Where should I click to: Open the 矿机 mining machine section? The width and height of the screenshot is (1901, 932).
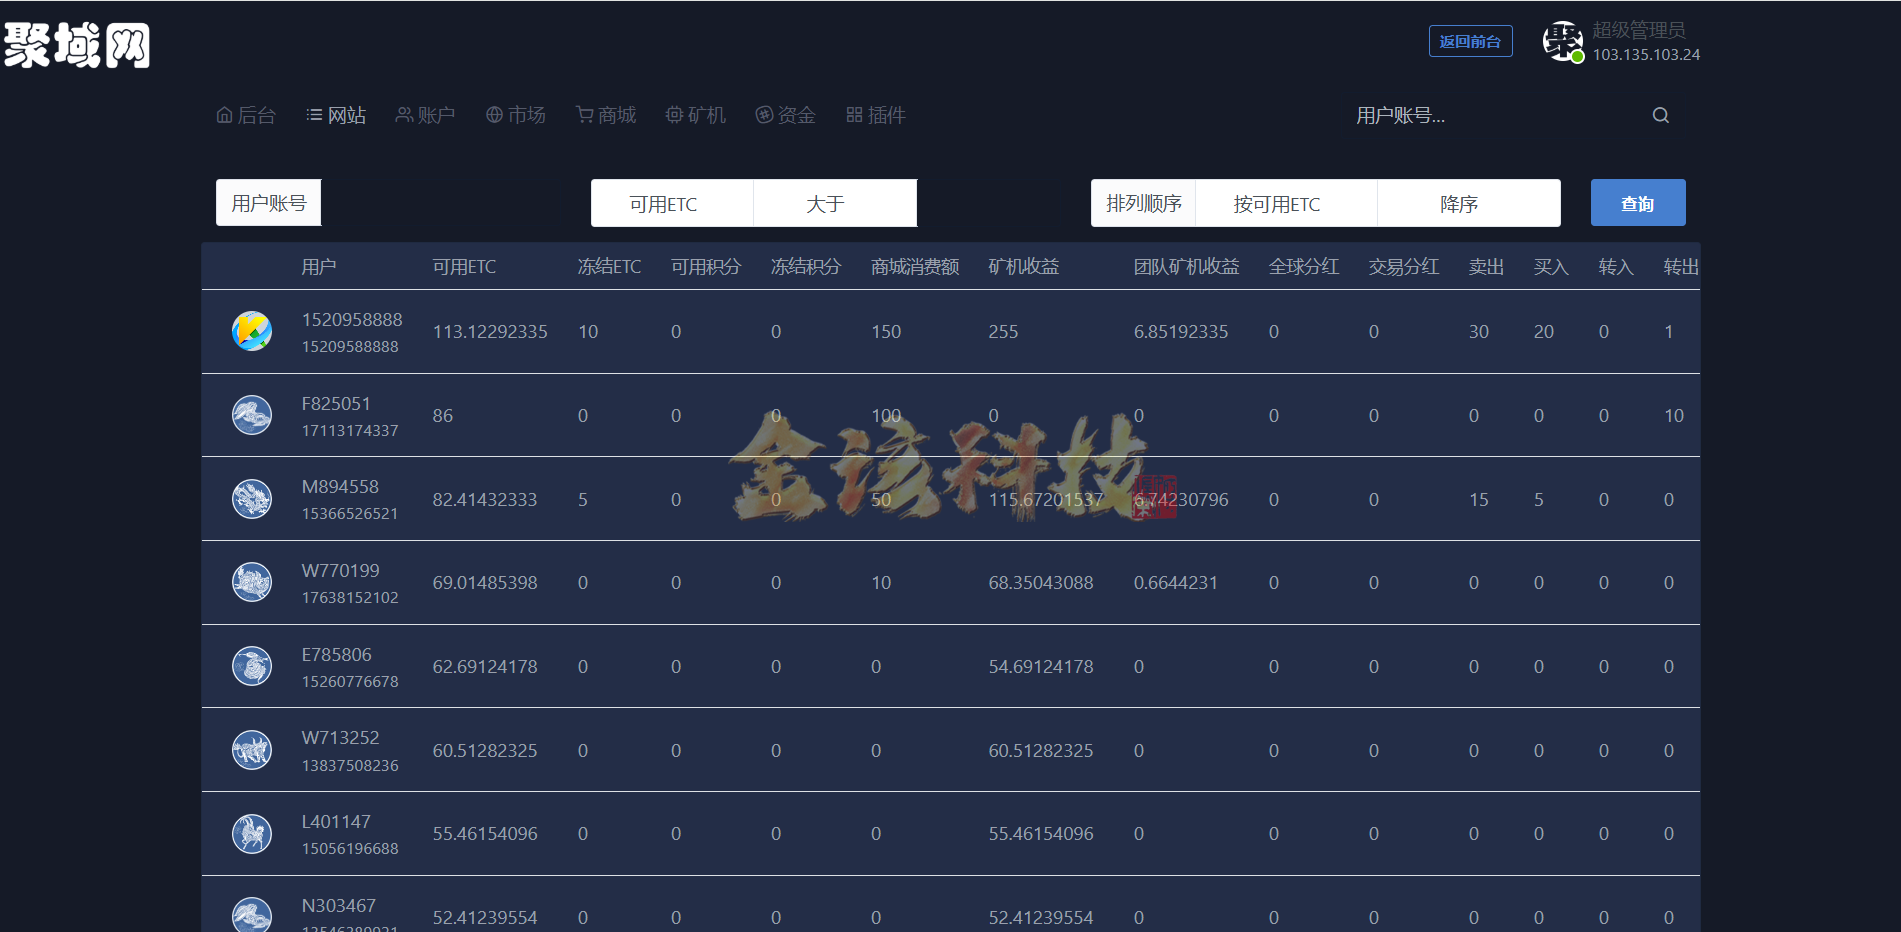[x=695, y=115]
